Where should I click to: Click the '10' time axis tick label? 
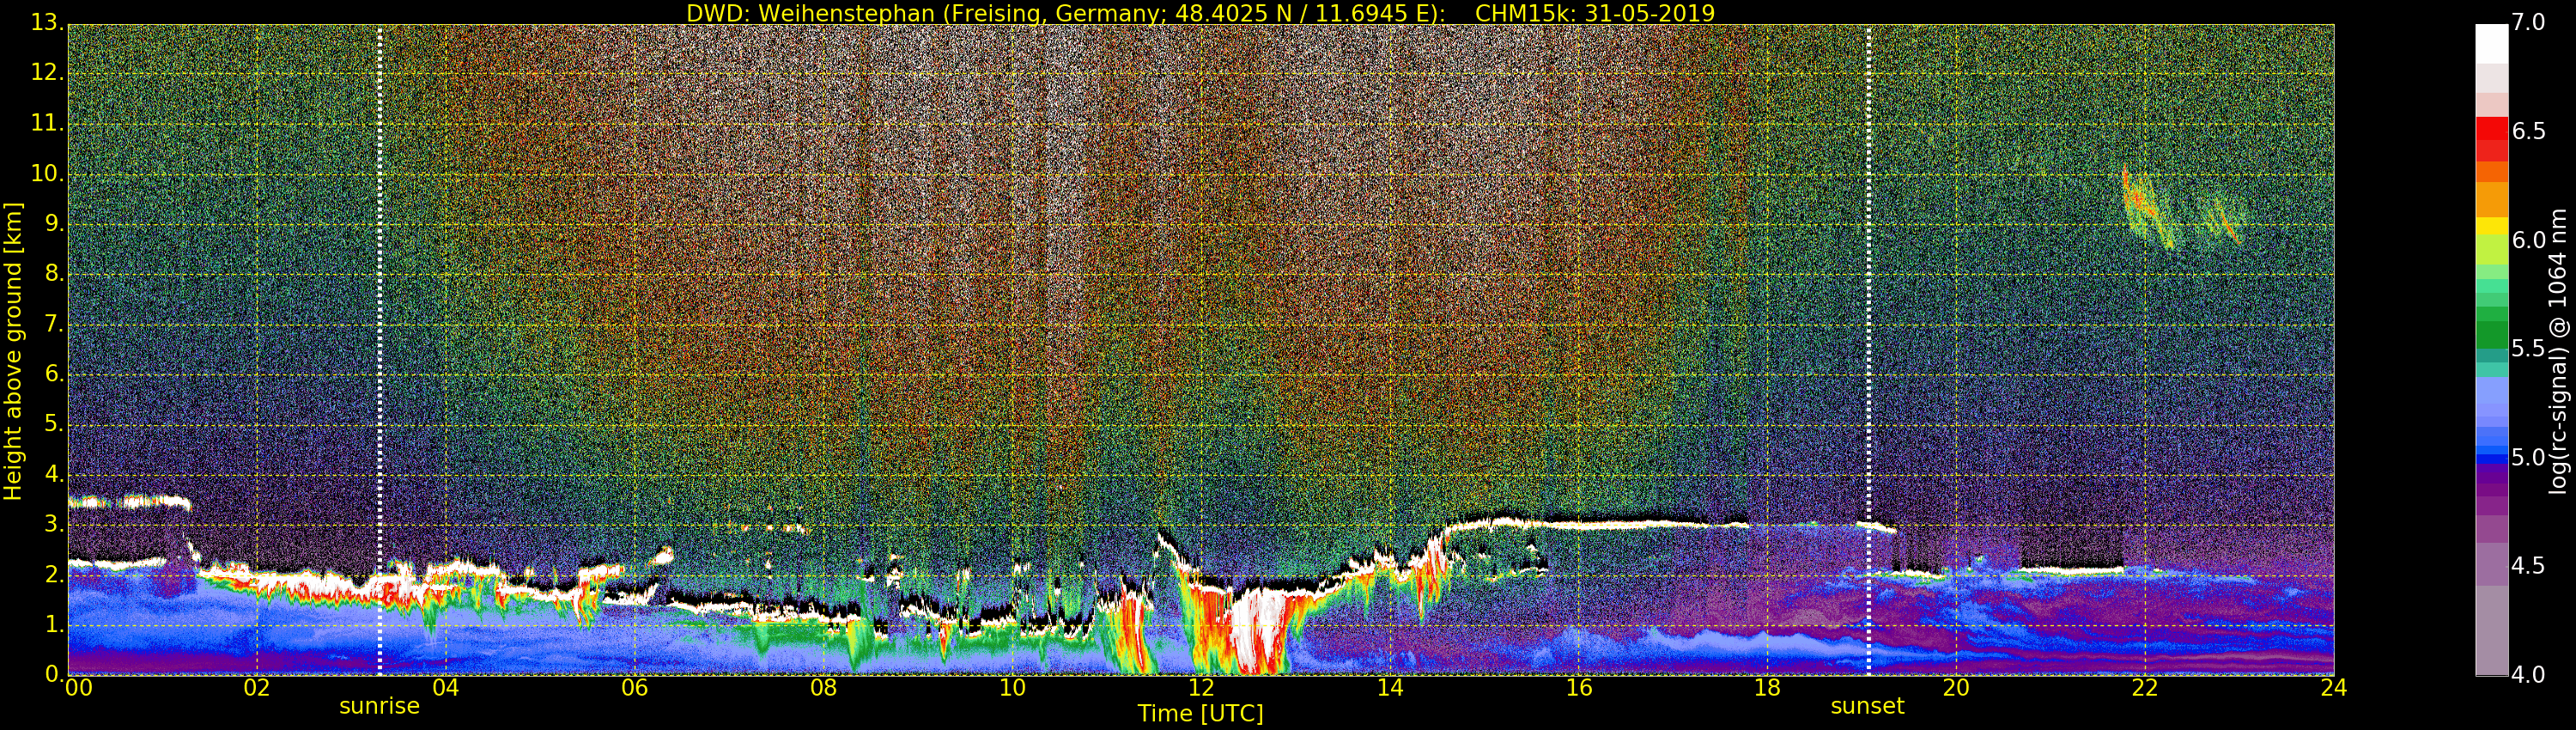(1012, 687)
